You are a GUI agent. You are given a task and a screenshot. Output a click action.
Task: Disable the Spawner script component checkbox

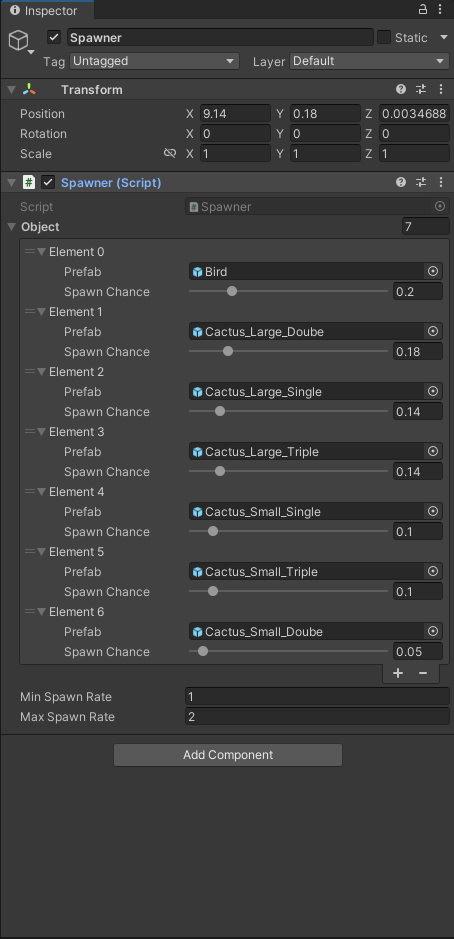(x=48, y=182)
